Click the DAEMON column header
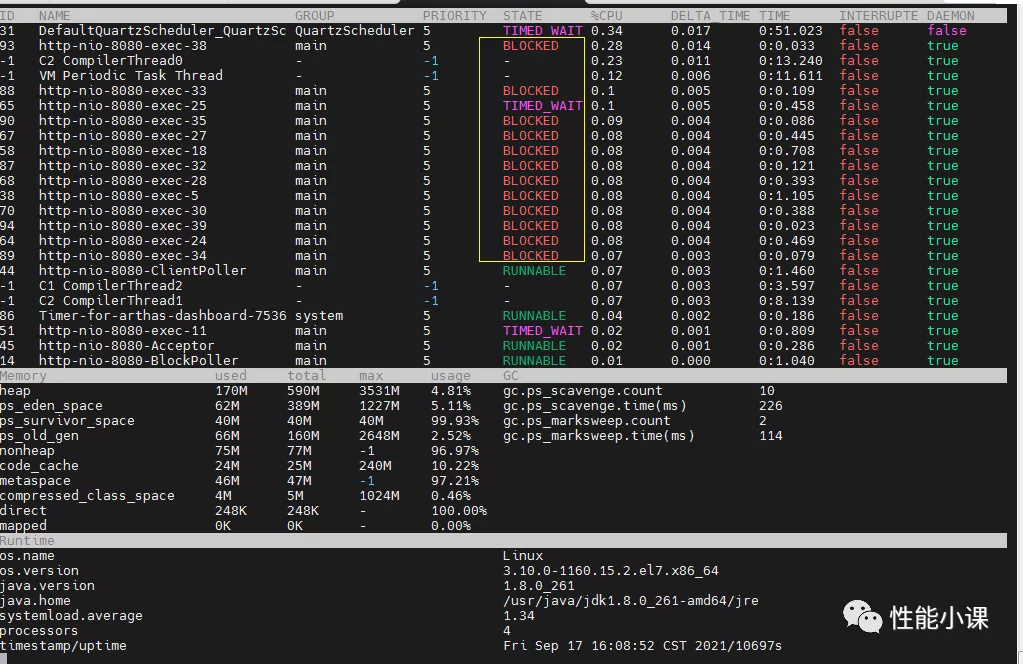Screen dimensions: 1023x664 (950, 15)
